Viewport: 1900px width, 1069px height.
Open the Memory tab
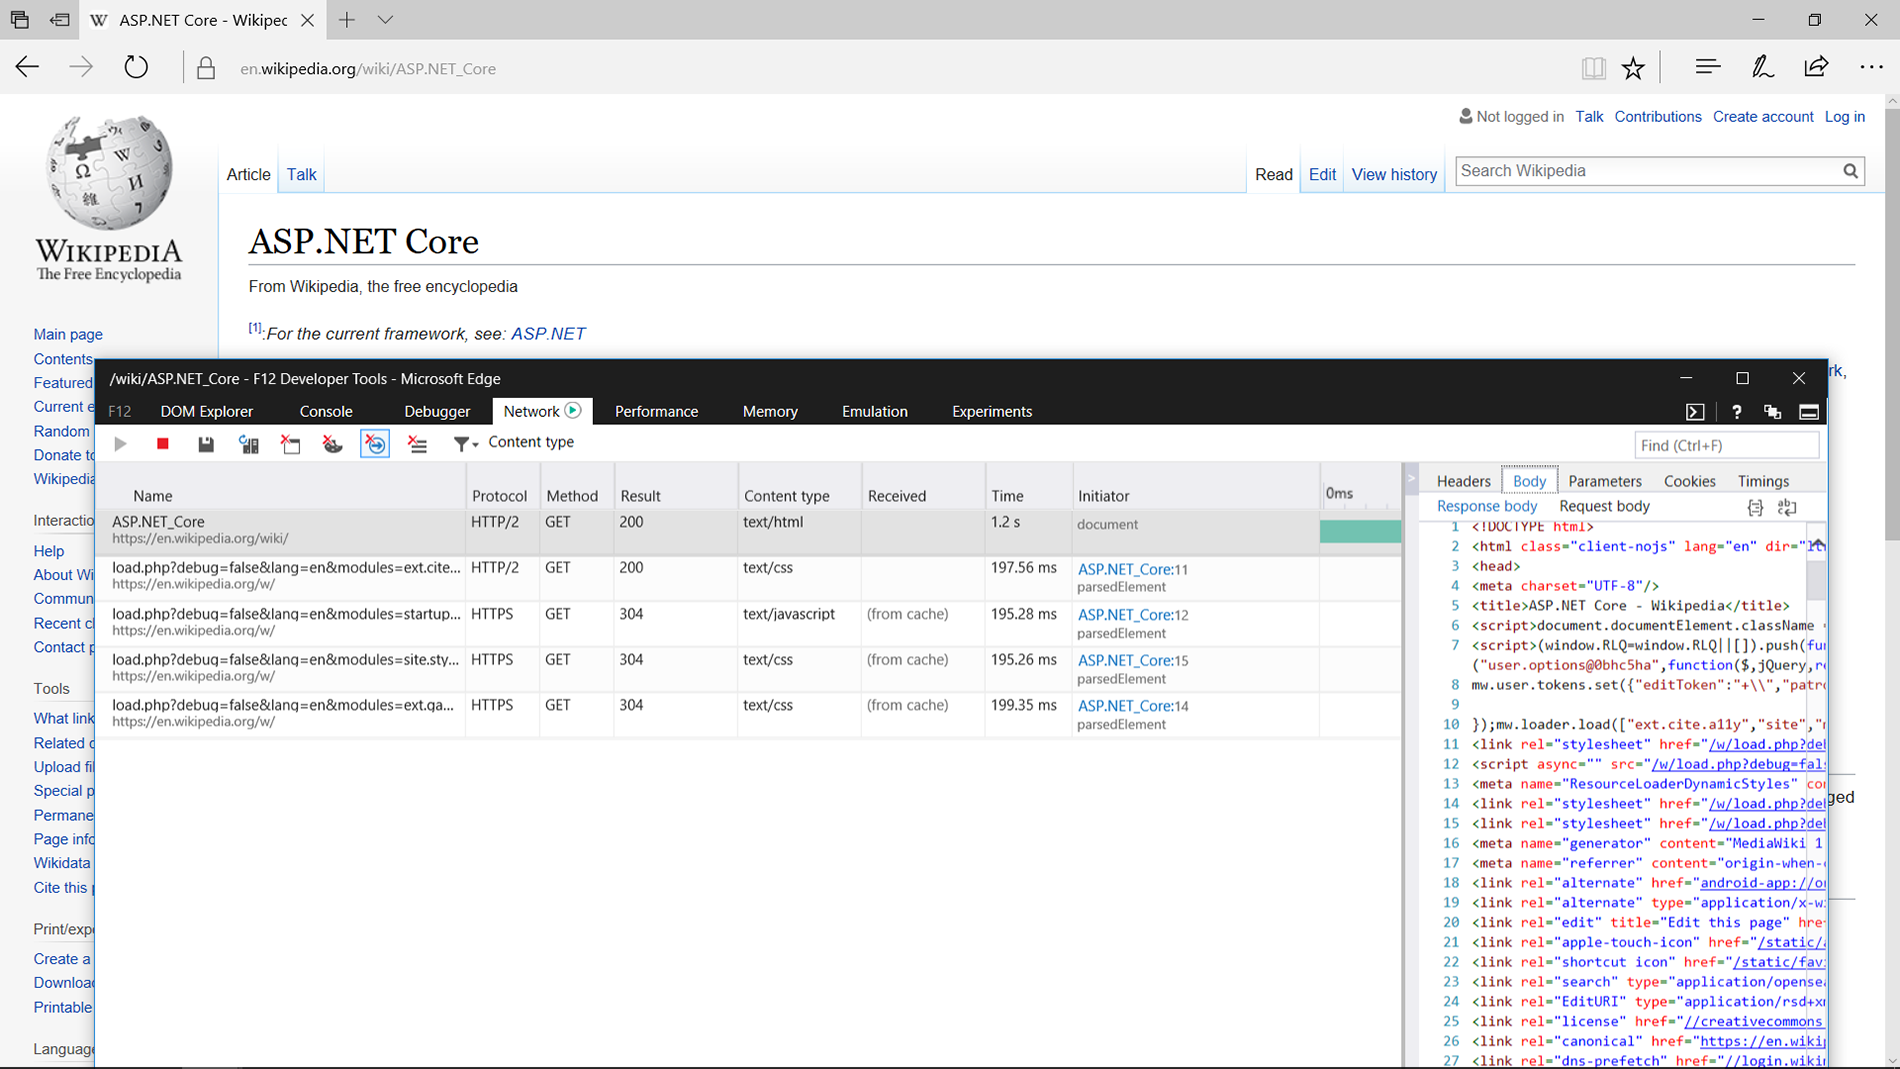click(x=770, y=411)
